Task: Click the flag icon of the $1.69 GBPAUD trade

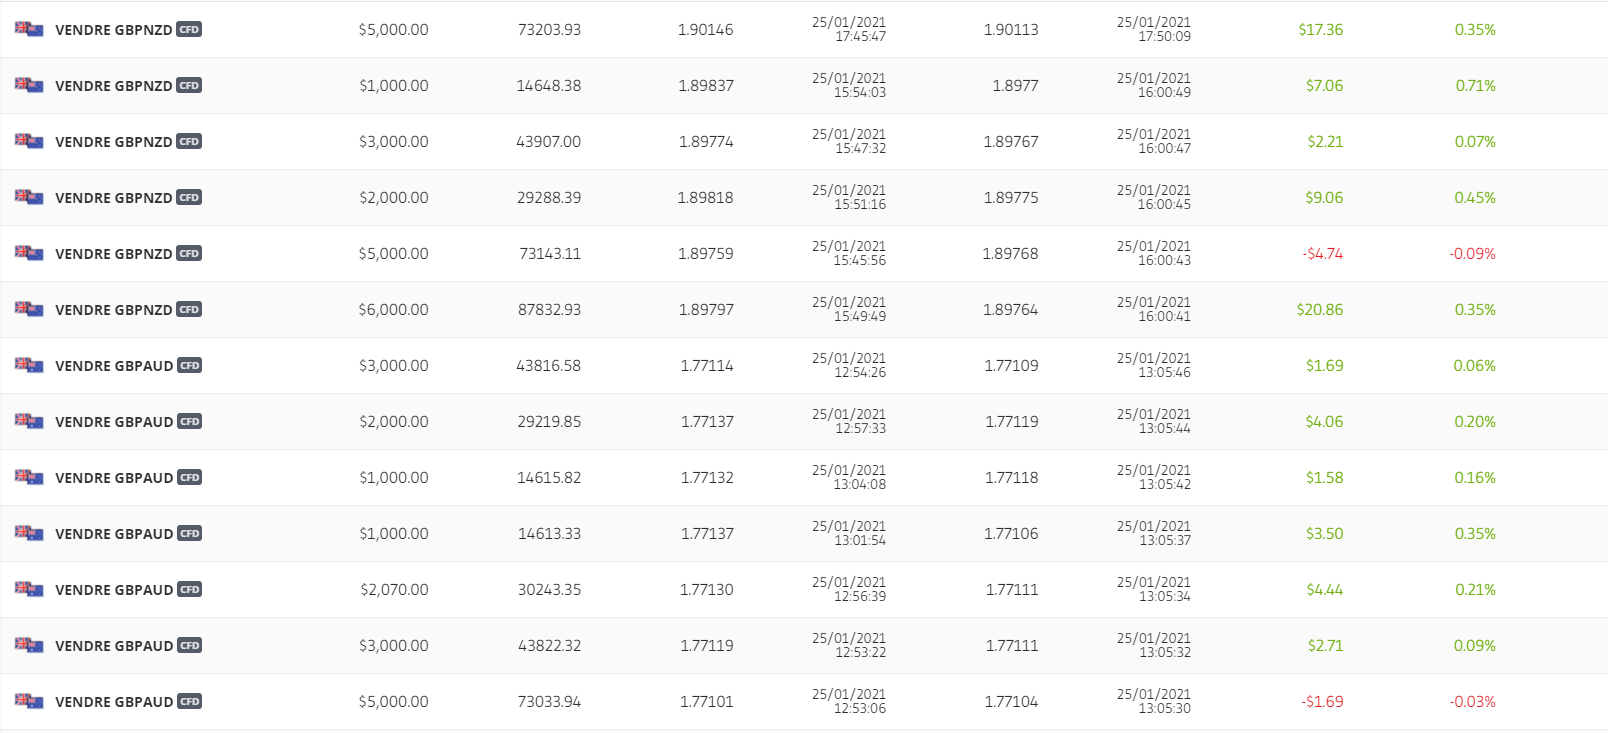Action: pyautogui.click(x=29, y=365)
